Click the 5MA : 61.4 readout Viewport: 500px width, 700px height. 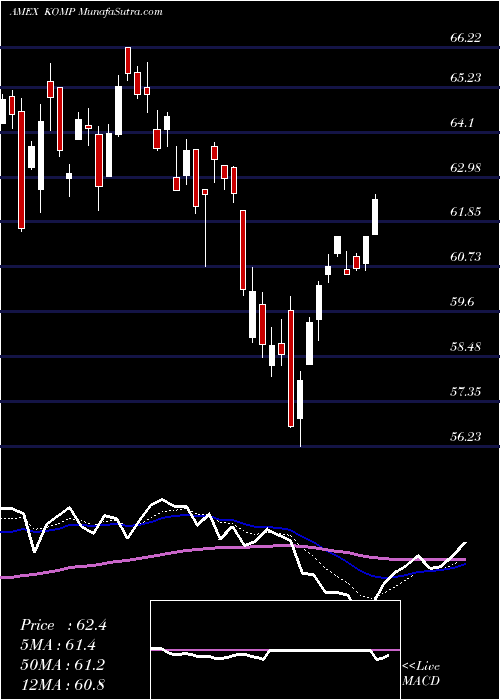(x=58, y=645)
